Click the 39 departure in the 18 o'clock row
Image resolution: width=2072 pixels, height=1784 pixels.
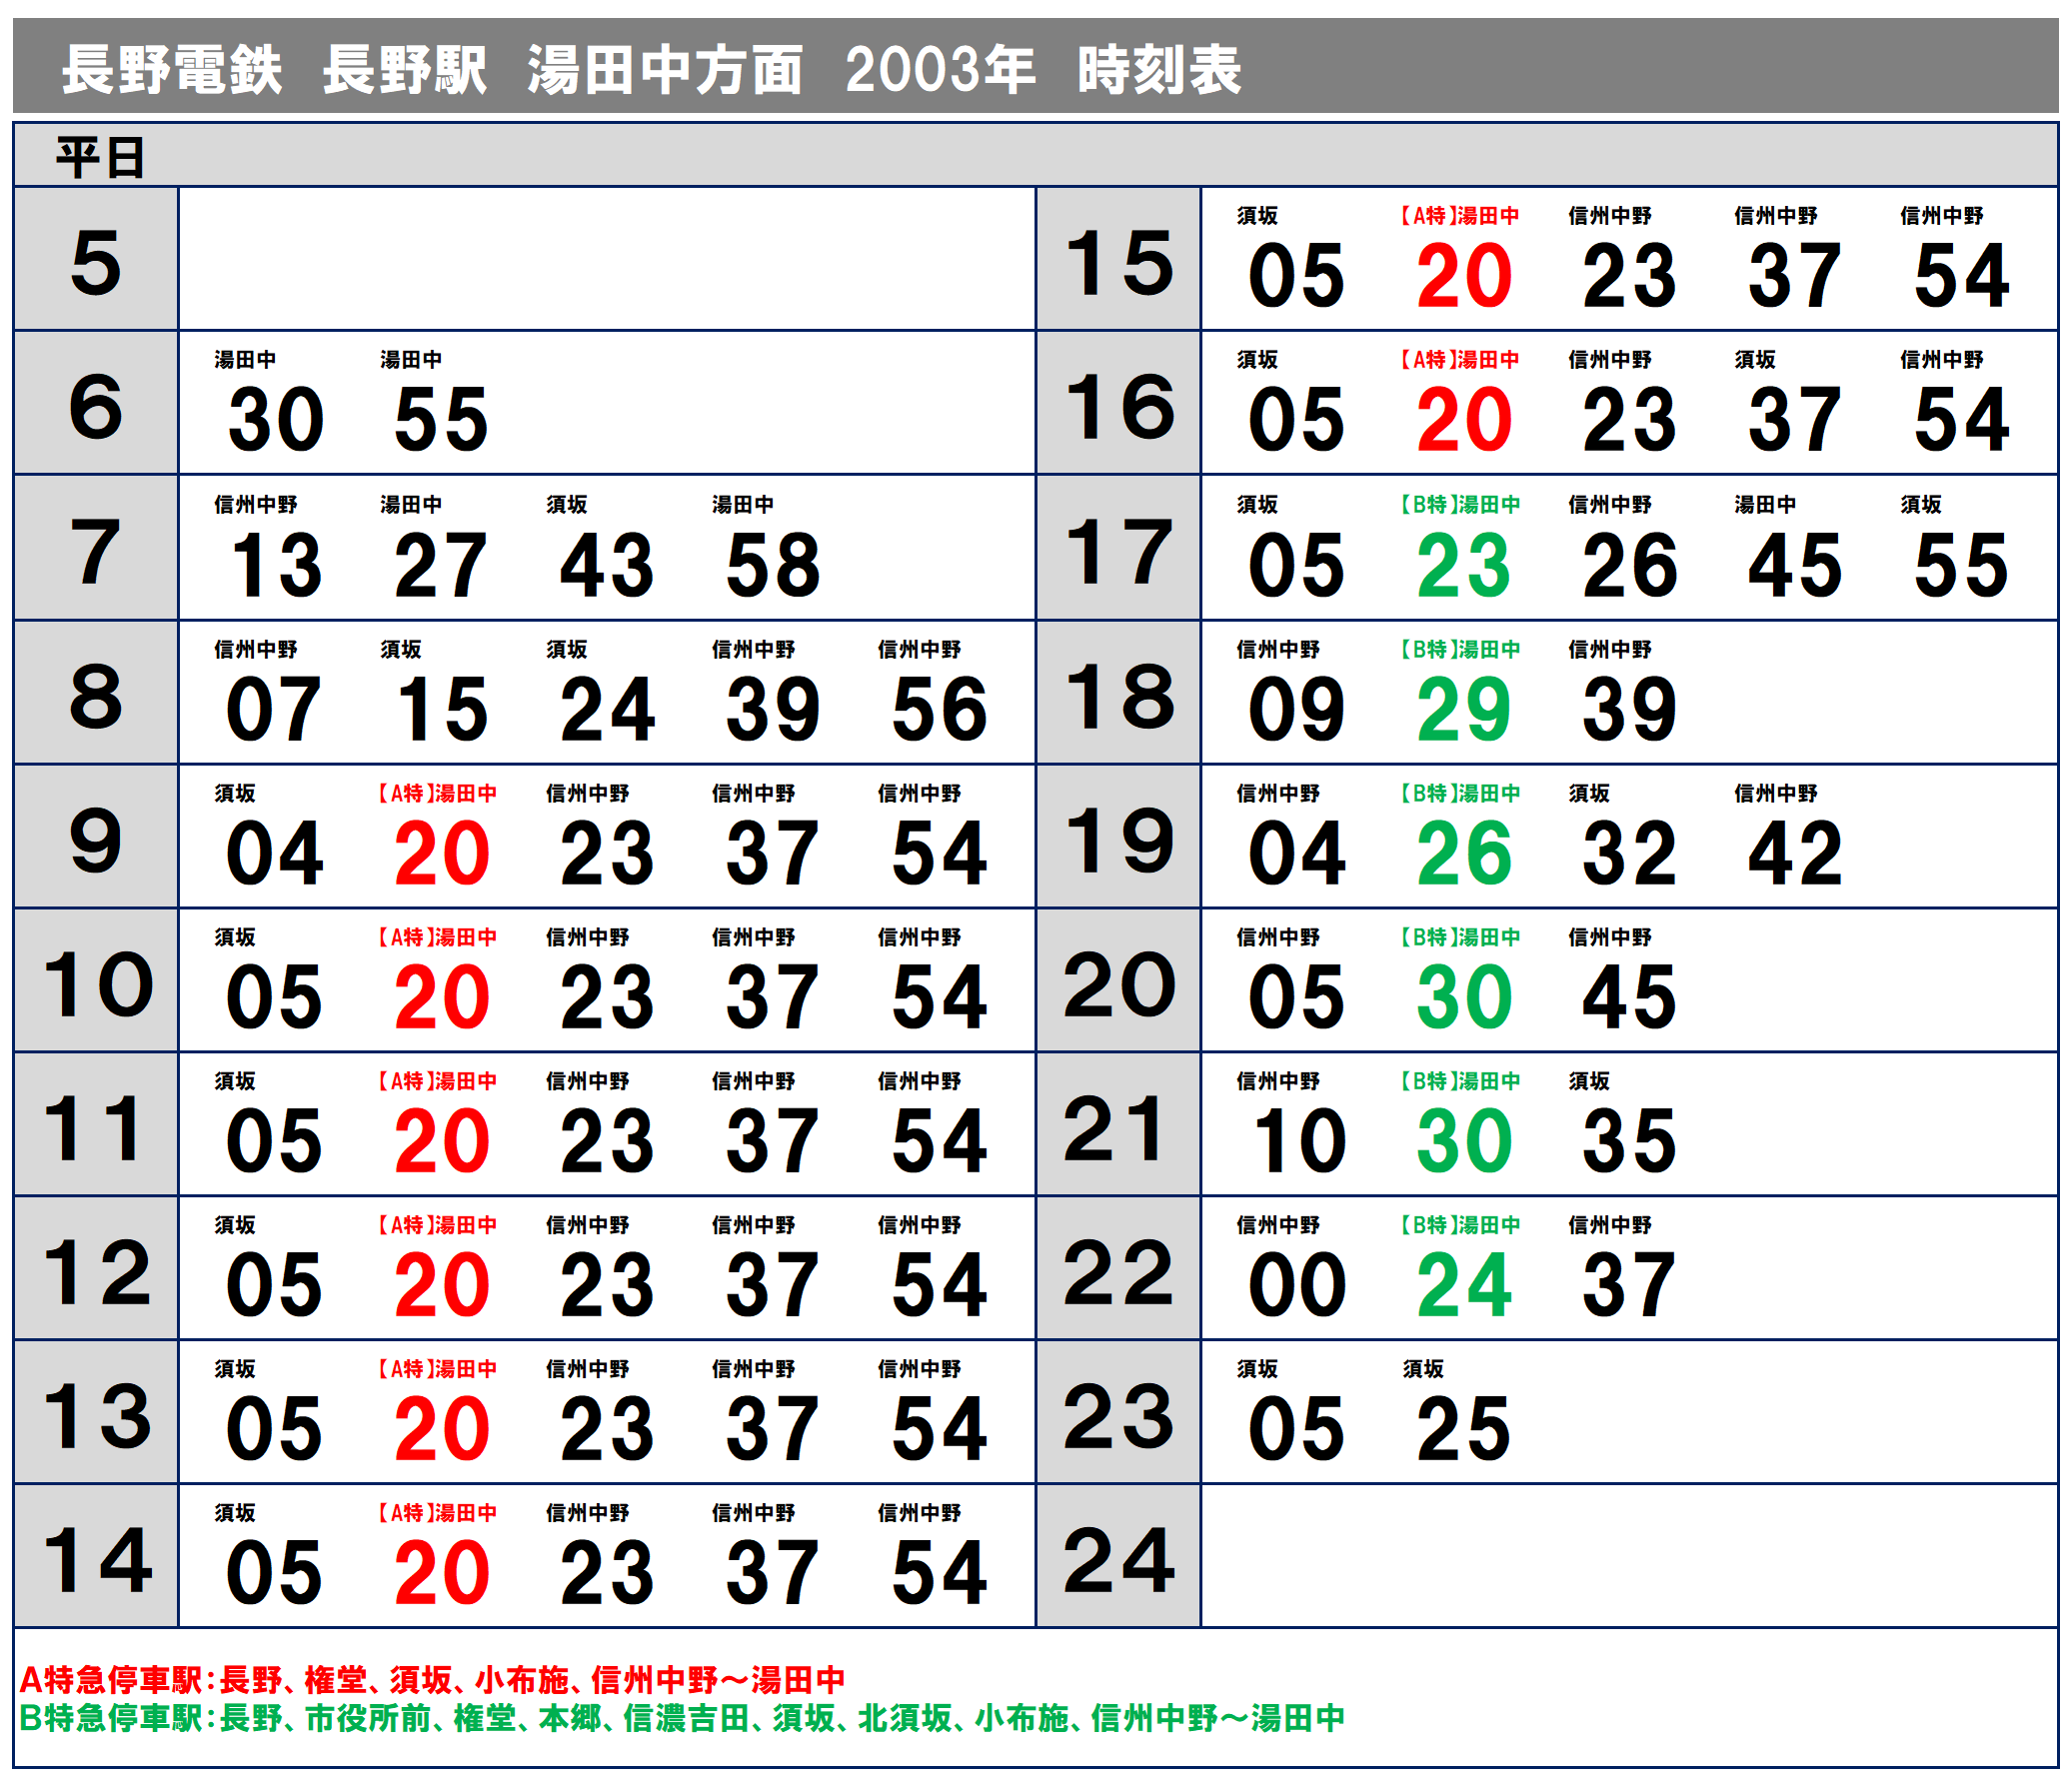(x=1629, y=710)
